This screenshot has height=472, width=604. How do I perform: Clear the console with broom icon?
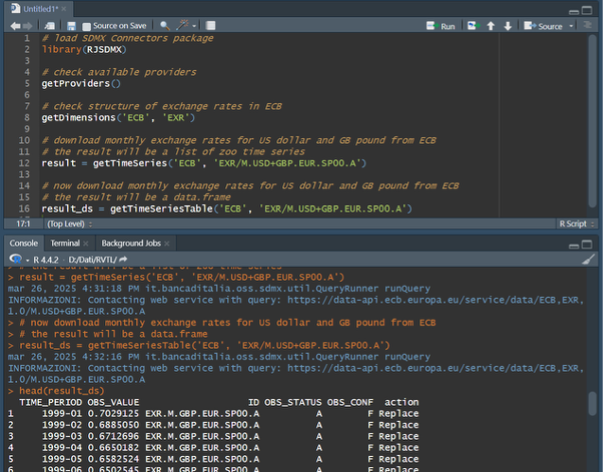[x=589, y=258]
